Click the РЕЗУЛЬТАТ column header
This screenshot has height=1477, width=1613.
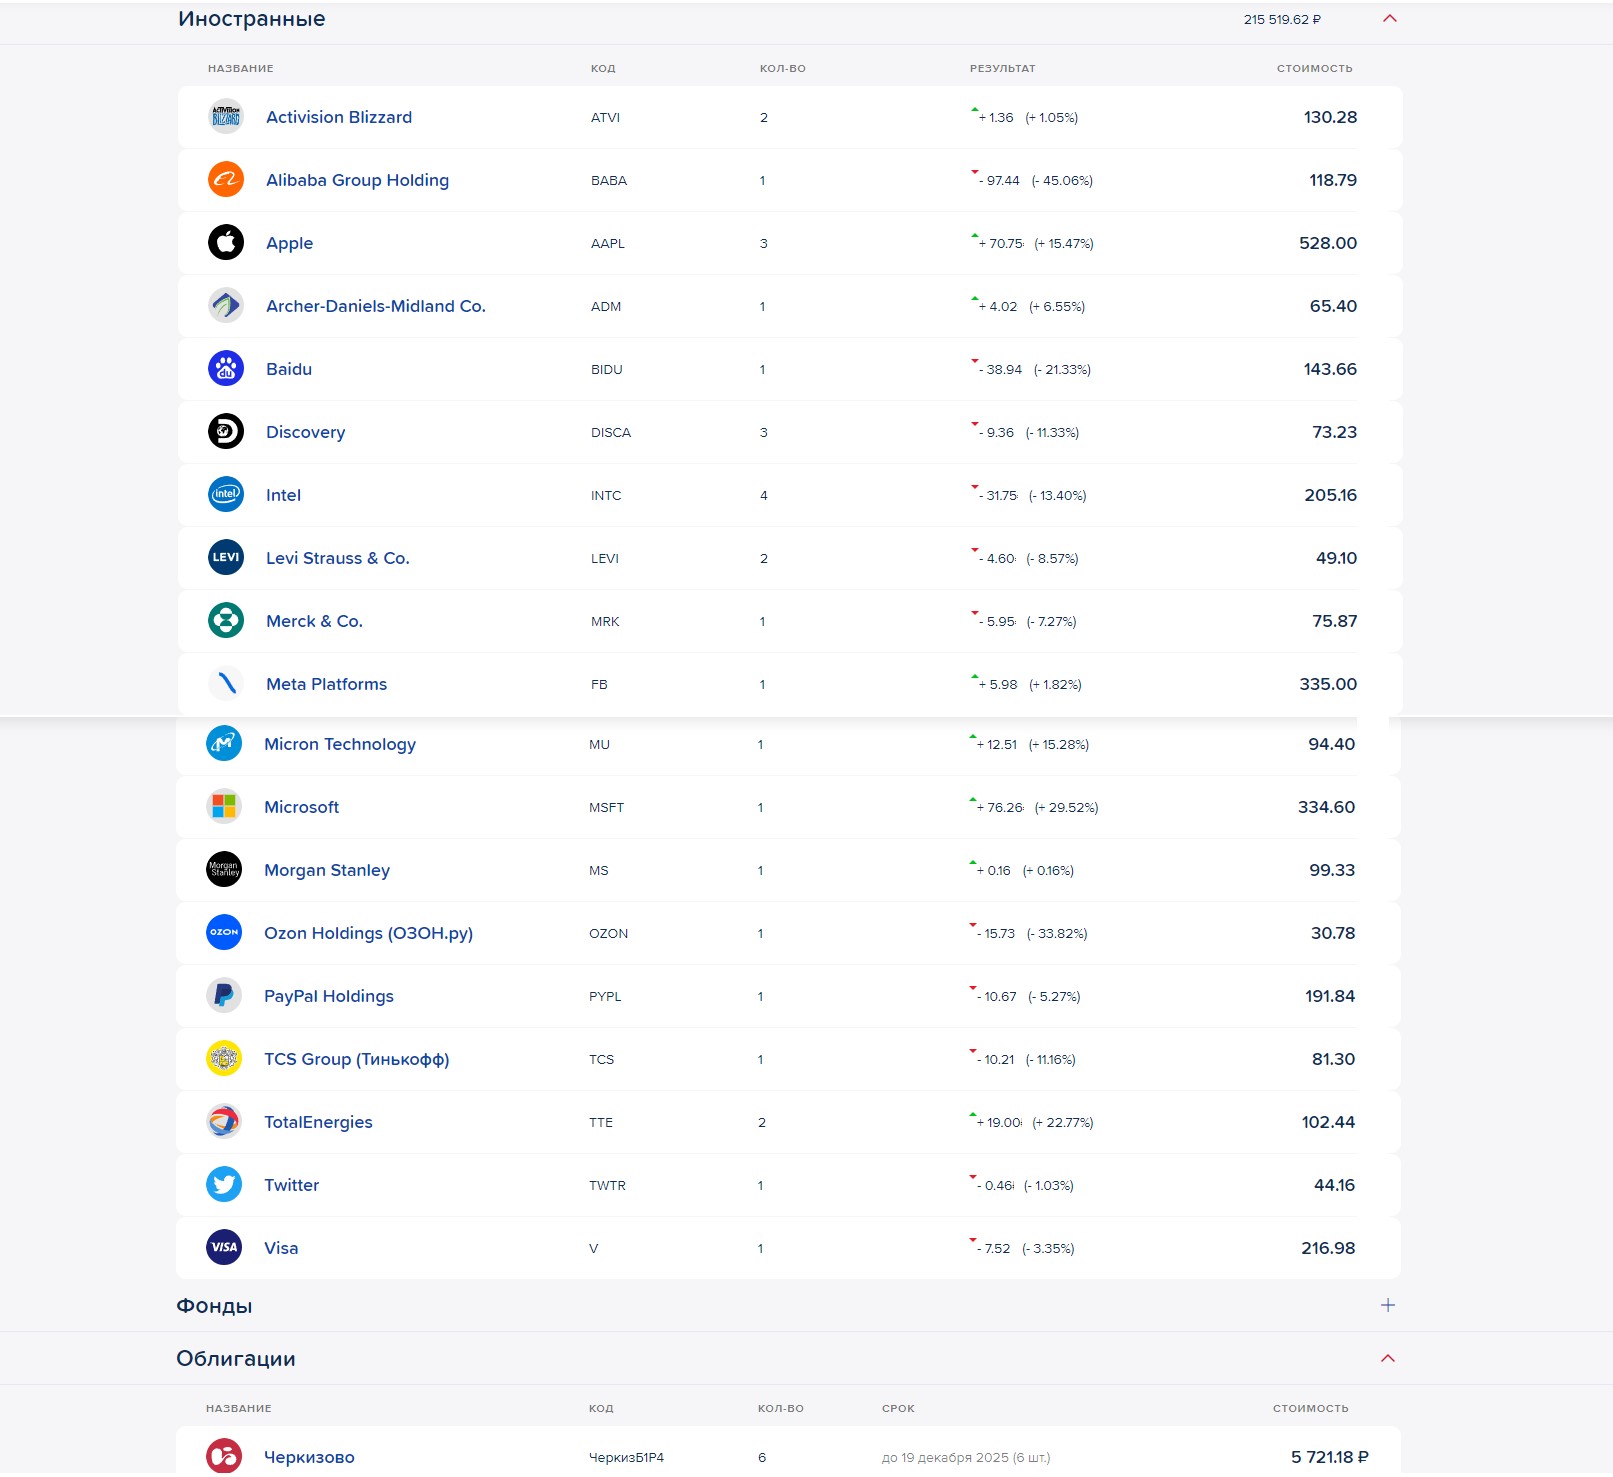pyautogui.click(x=1002, y=68)
